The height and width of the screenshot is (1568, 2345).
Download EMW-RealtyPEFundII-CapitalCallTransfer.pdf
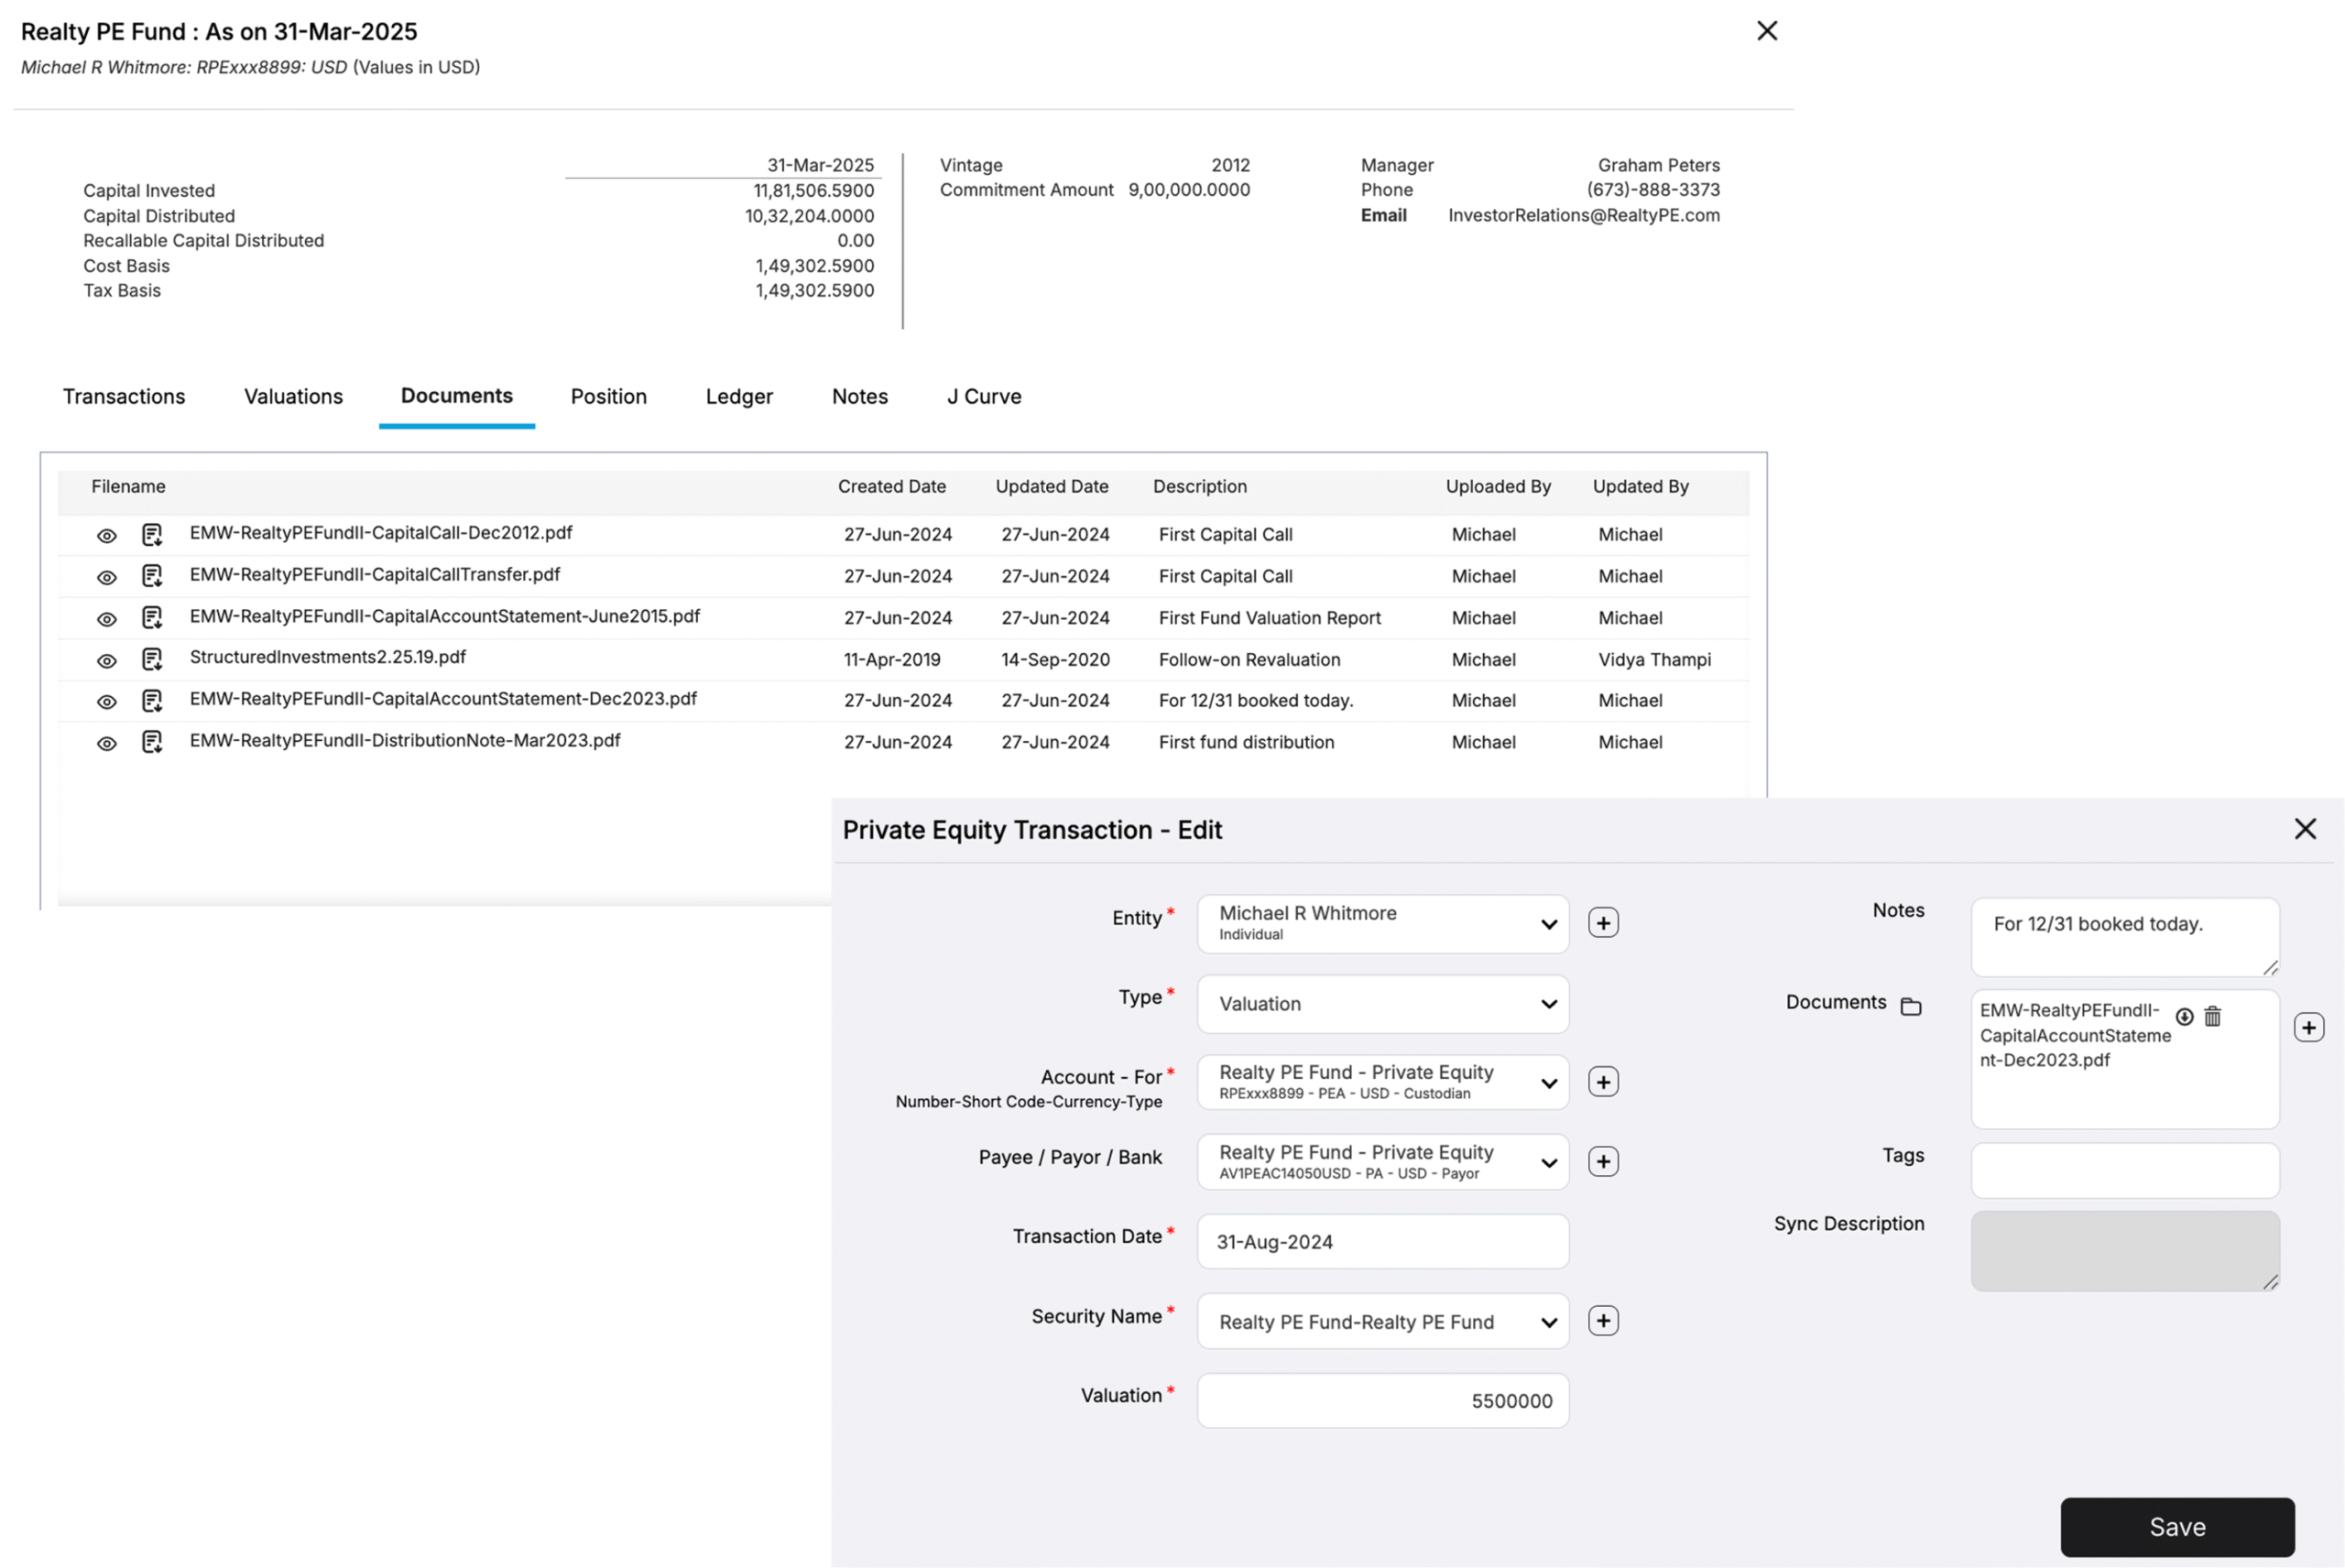(x=152, y=576)
